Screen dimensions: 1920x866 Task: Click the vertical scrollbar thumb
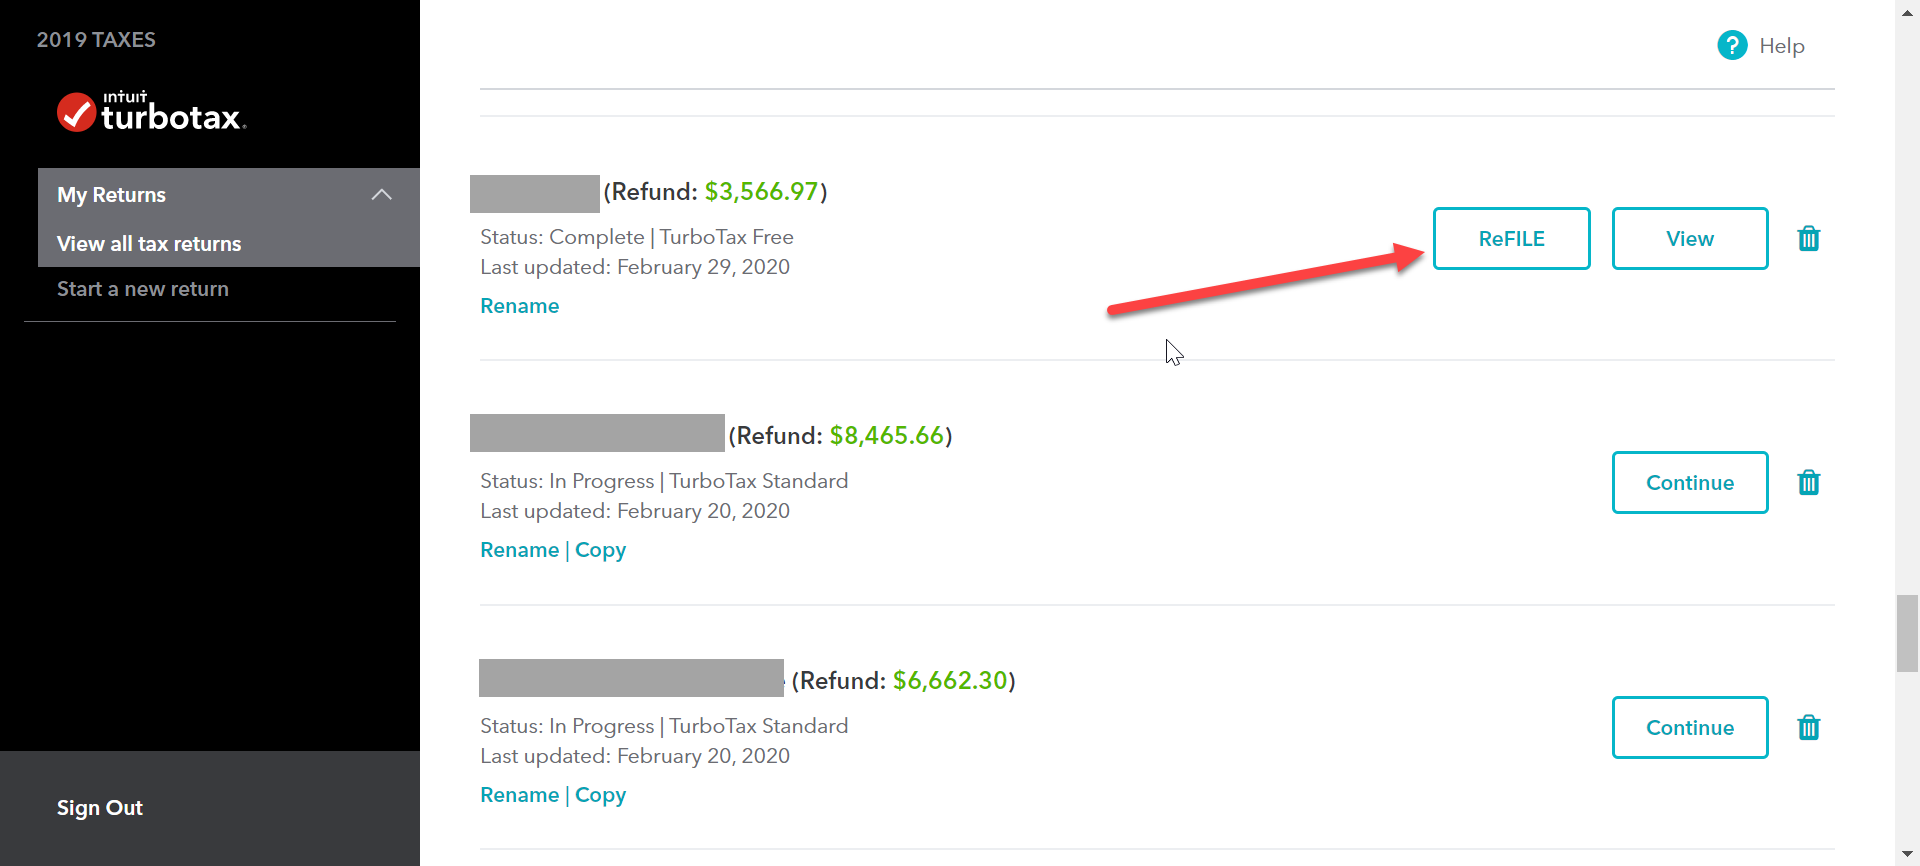(1907, 633)
